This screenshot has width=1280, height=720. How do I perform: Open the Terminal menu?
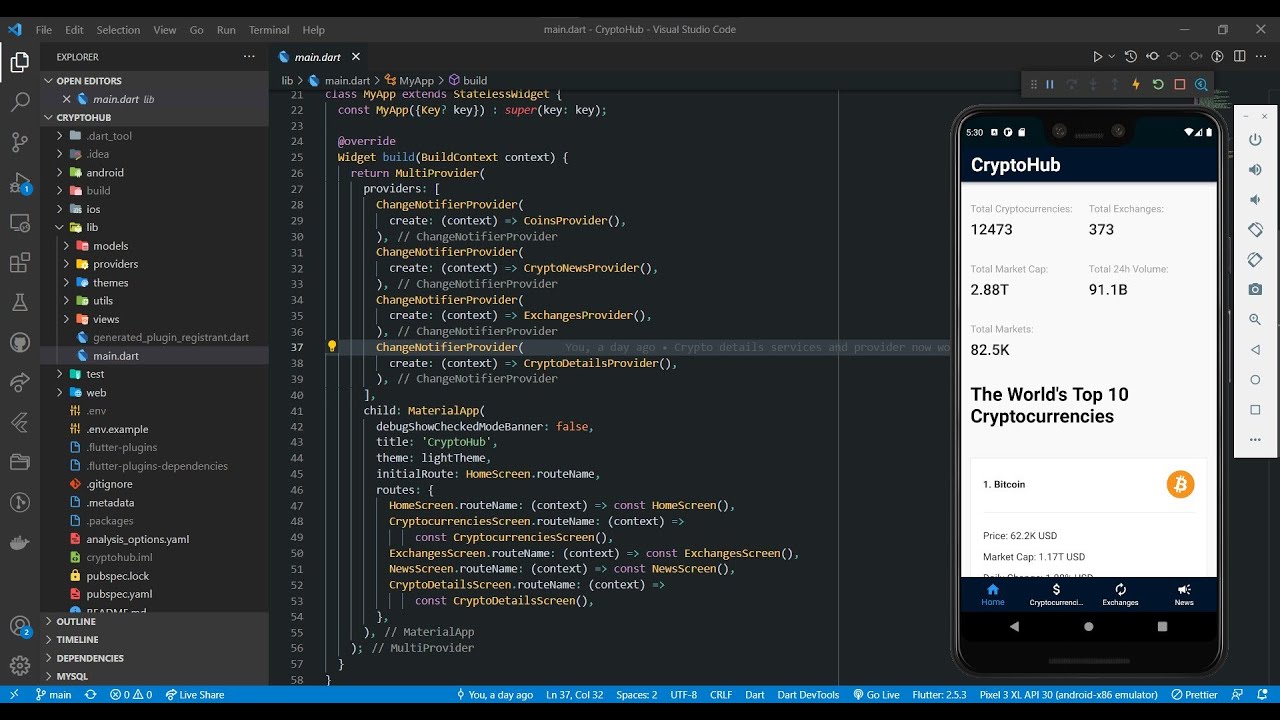[x=269, y=30]
